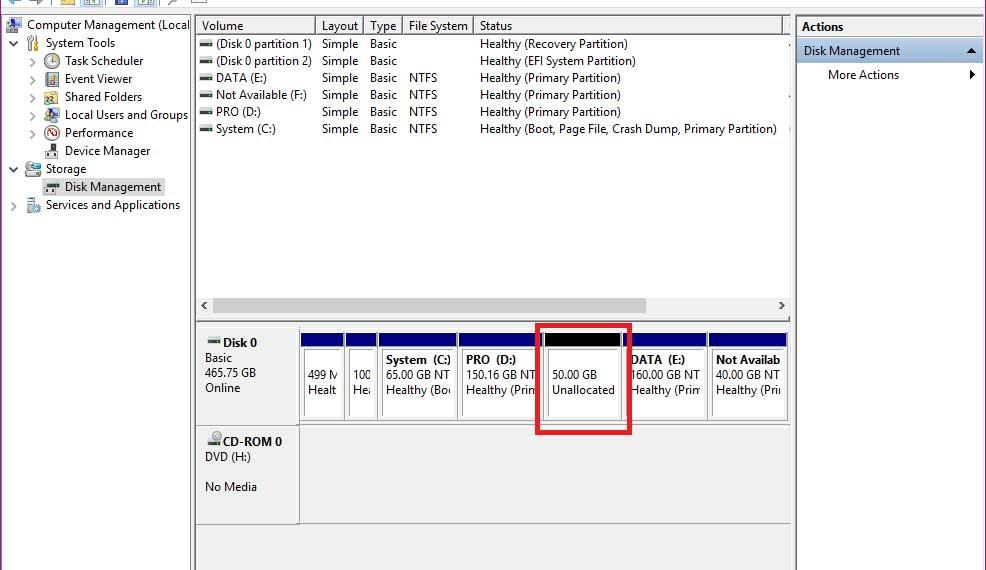Image resolution: width=986 pixels, height=570 pixels.
Task: Select the 499 MB recovery partition block
Action: 322,376
